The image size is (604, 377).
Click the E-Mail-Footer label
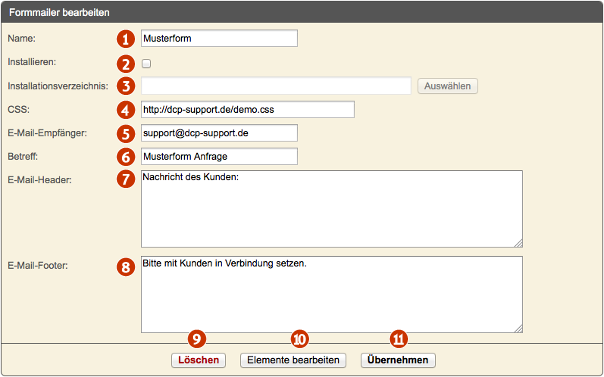pyautogui.click(x=38, y=265)
